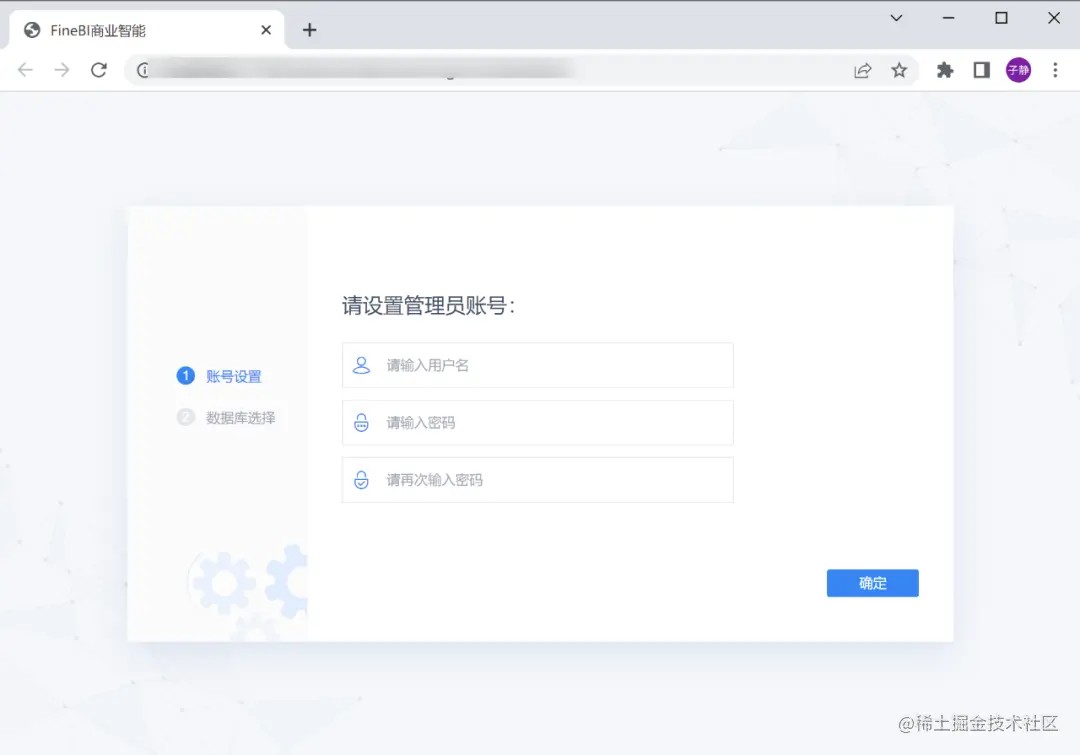Open the Chrome three-dot menu
Screen dimensions: 1080x755
pos(1055,70)
